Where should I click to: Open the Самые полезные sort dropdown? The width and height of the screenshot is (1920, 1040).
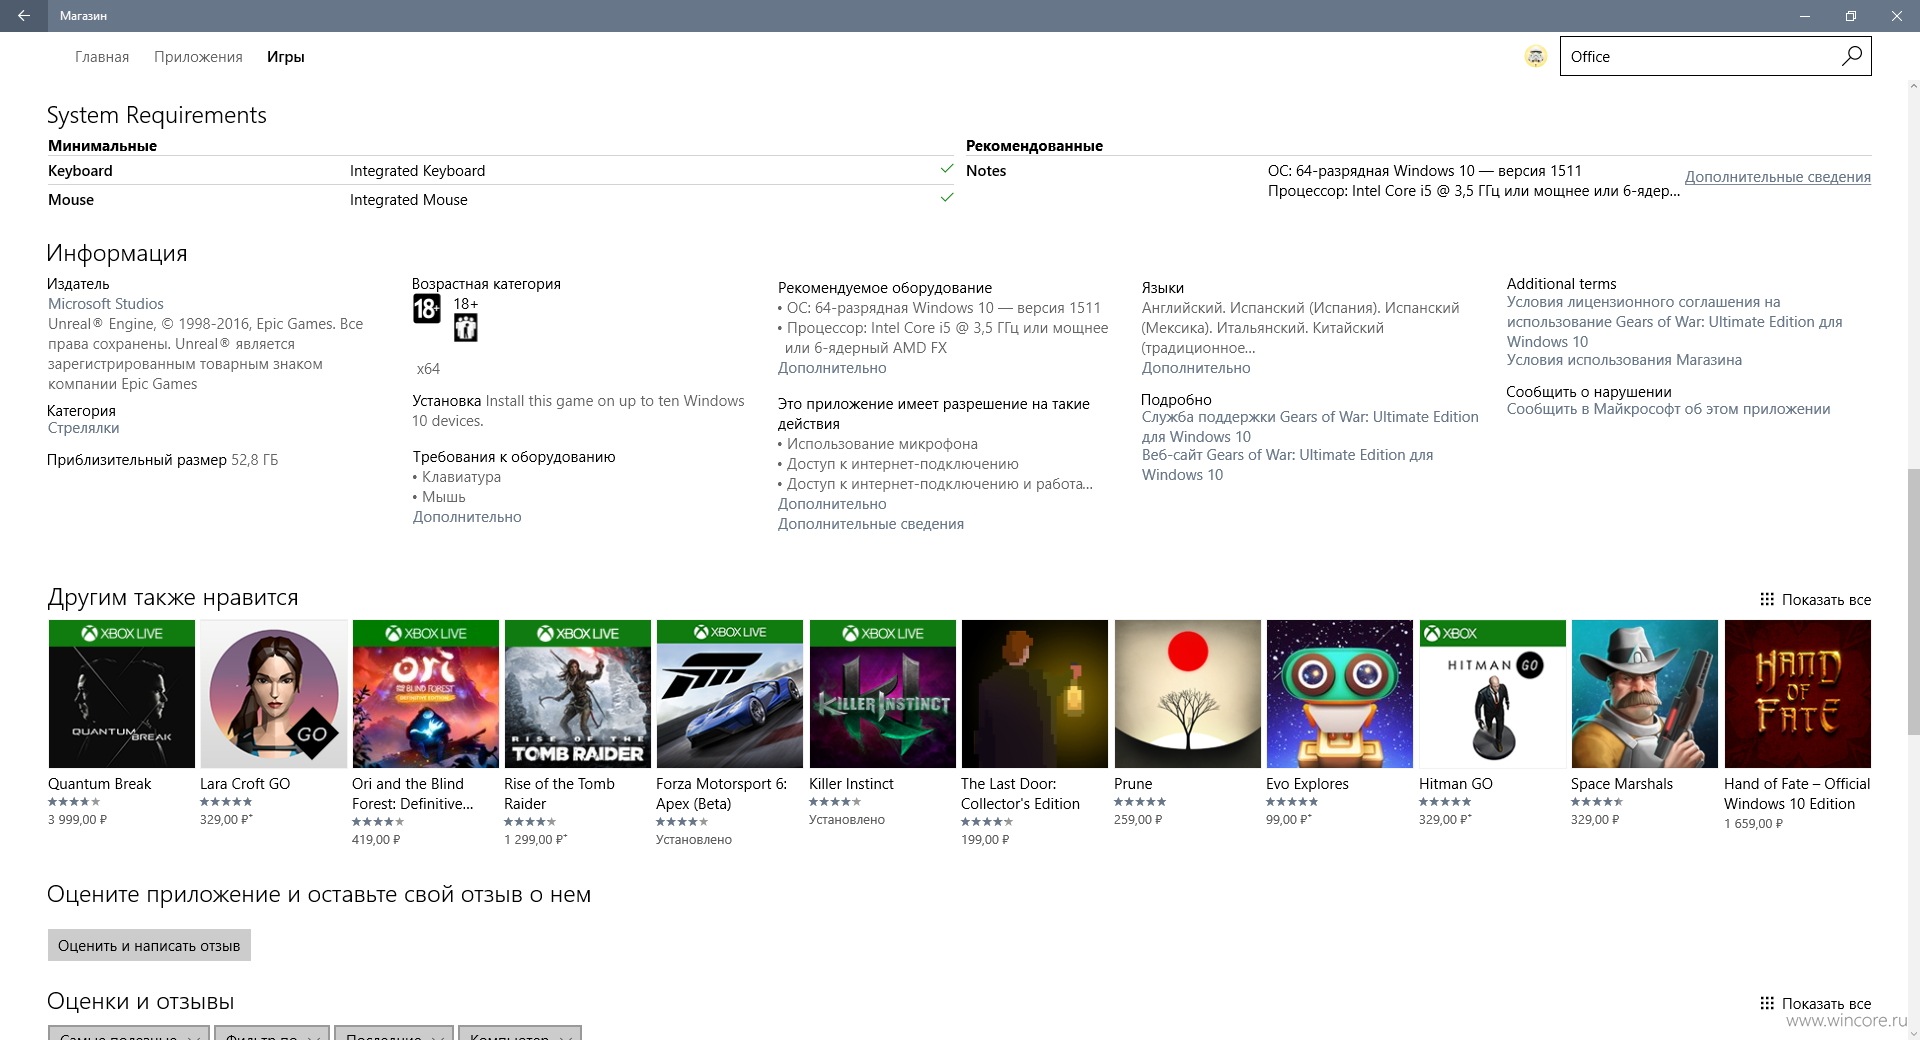pyautogui.click(x=128, y=1033)
